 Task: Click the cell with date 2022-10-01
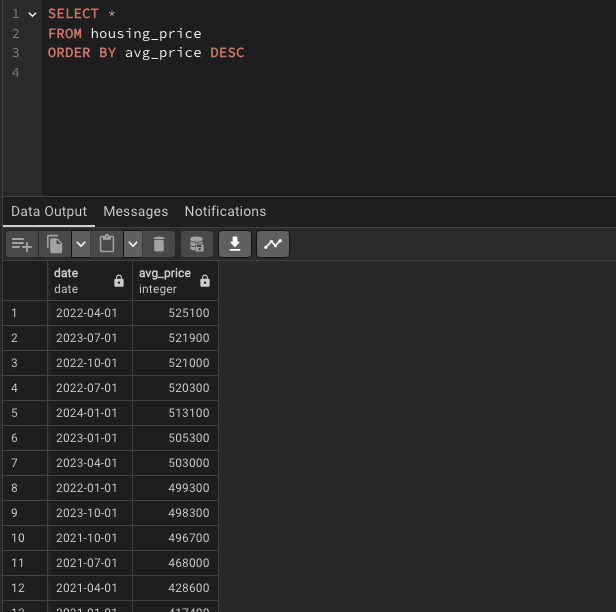click(x=90, y=363)
